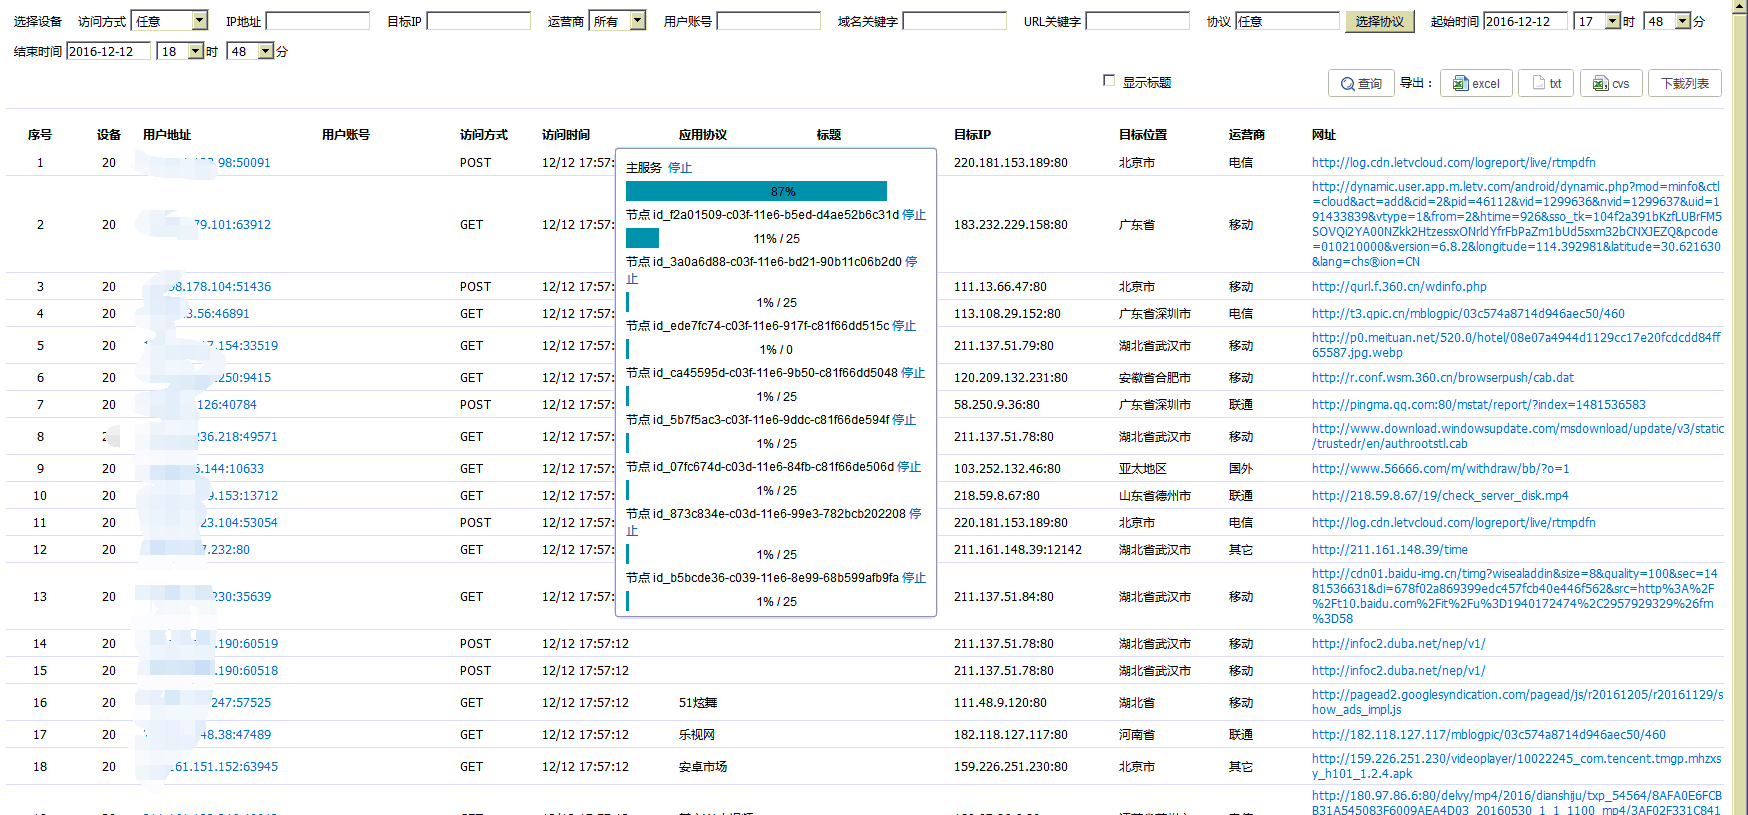1748x815 pixels.
Task: Open the 182.118.127.117 mblogpic link
Action: (x=1489, y=735)
